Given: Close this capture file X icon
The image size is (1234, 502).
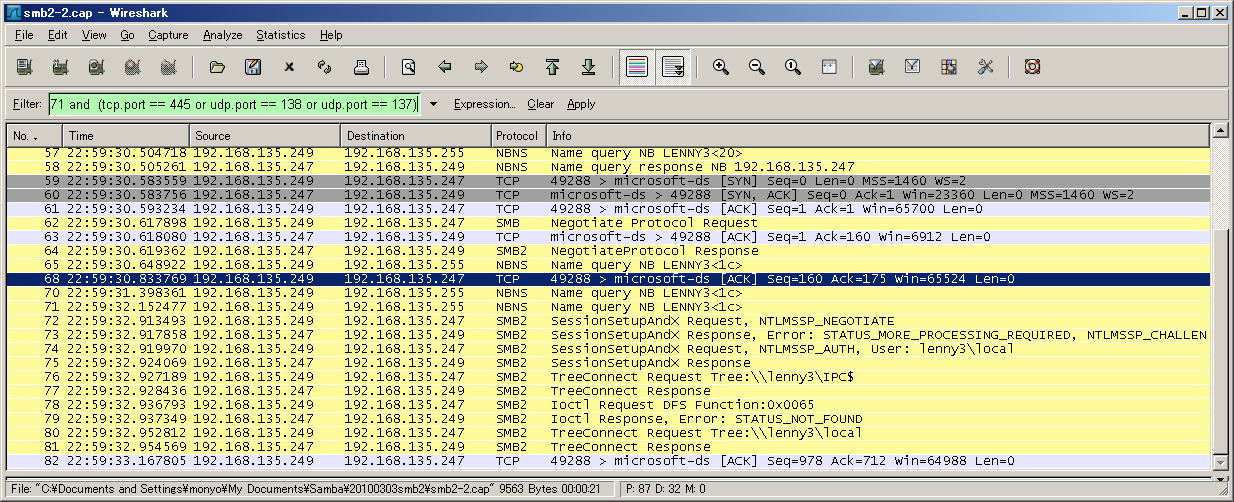Looking at the screenshot, I should 289,67.
